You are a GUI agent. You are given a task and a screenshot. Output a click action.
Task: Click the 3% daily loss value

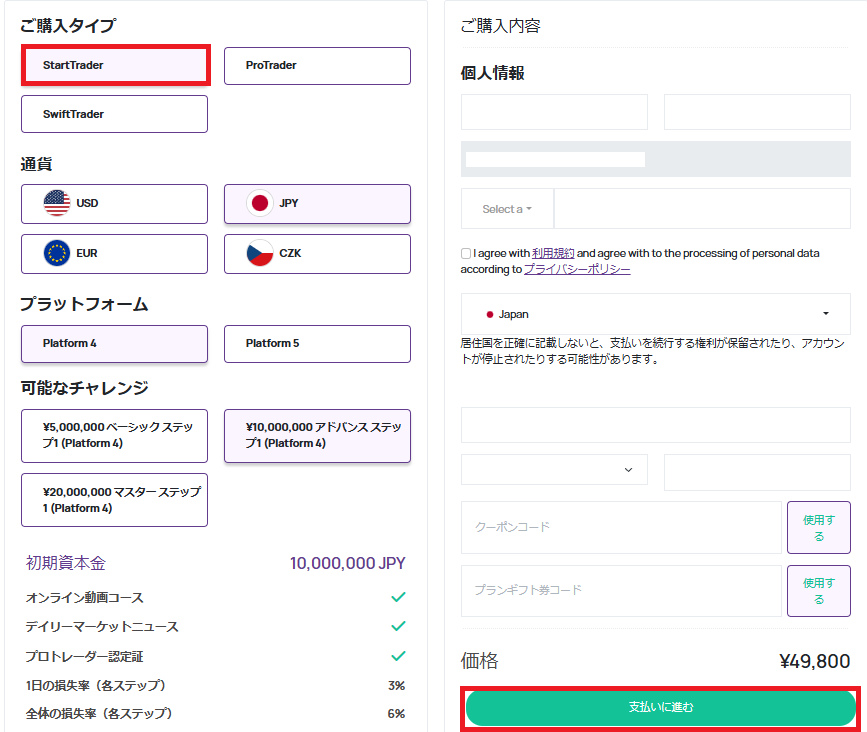(396, 686)
